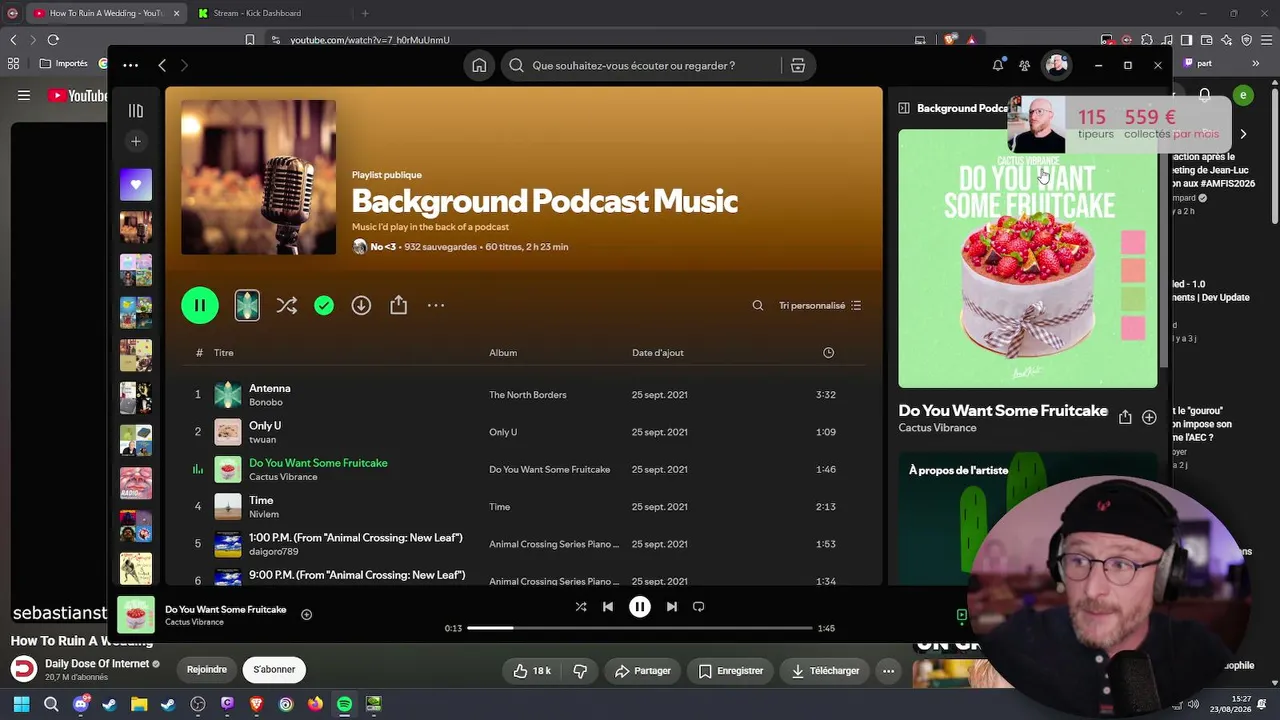Open the Browse icon in Spotify search bar
Screen dimensions: 1280x720
tap(798, 66)
